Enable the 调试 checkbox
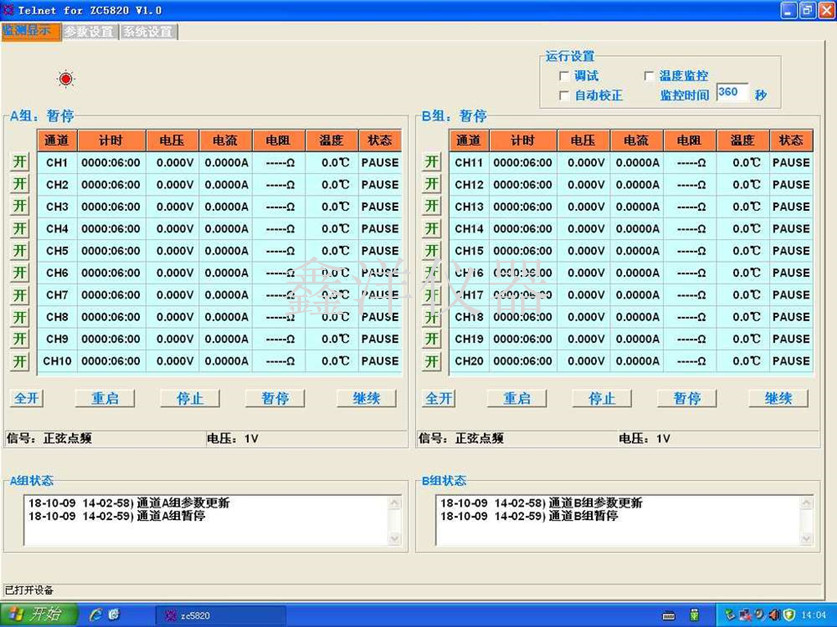This screenshot has width=837, height=627. click(x=564, y=76)
